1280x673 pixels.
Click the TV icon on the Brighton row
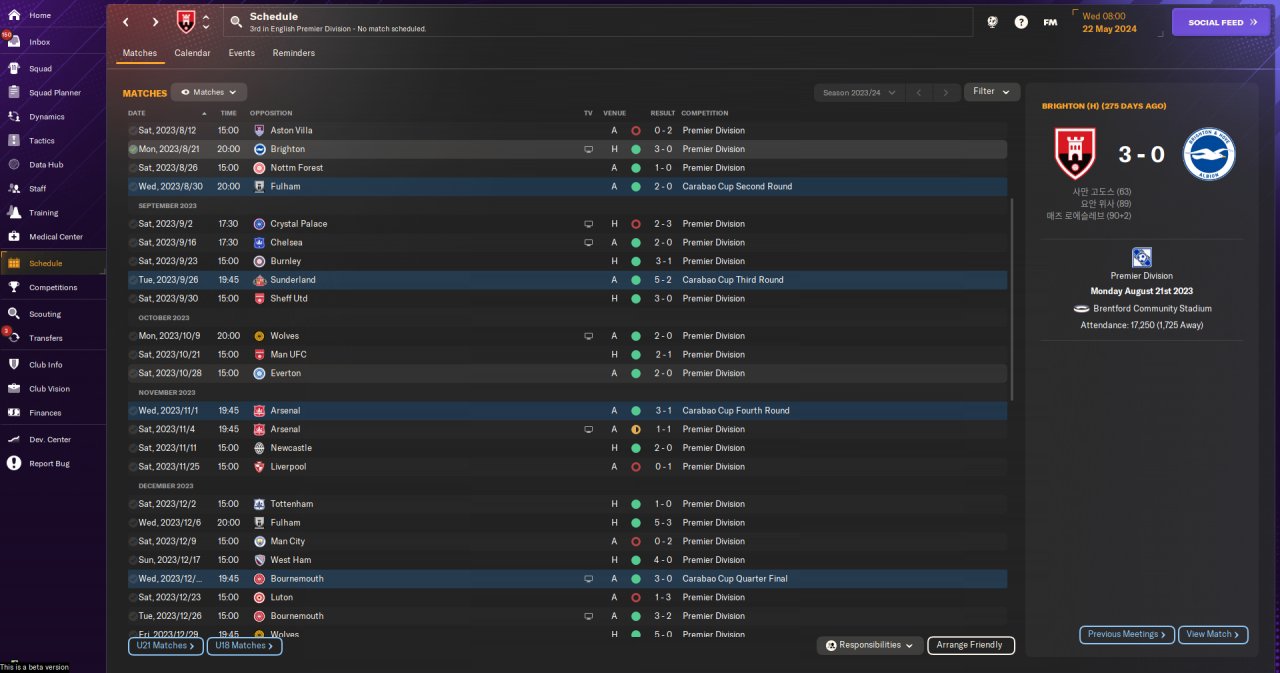click(x=588, y=149)
